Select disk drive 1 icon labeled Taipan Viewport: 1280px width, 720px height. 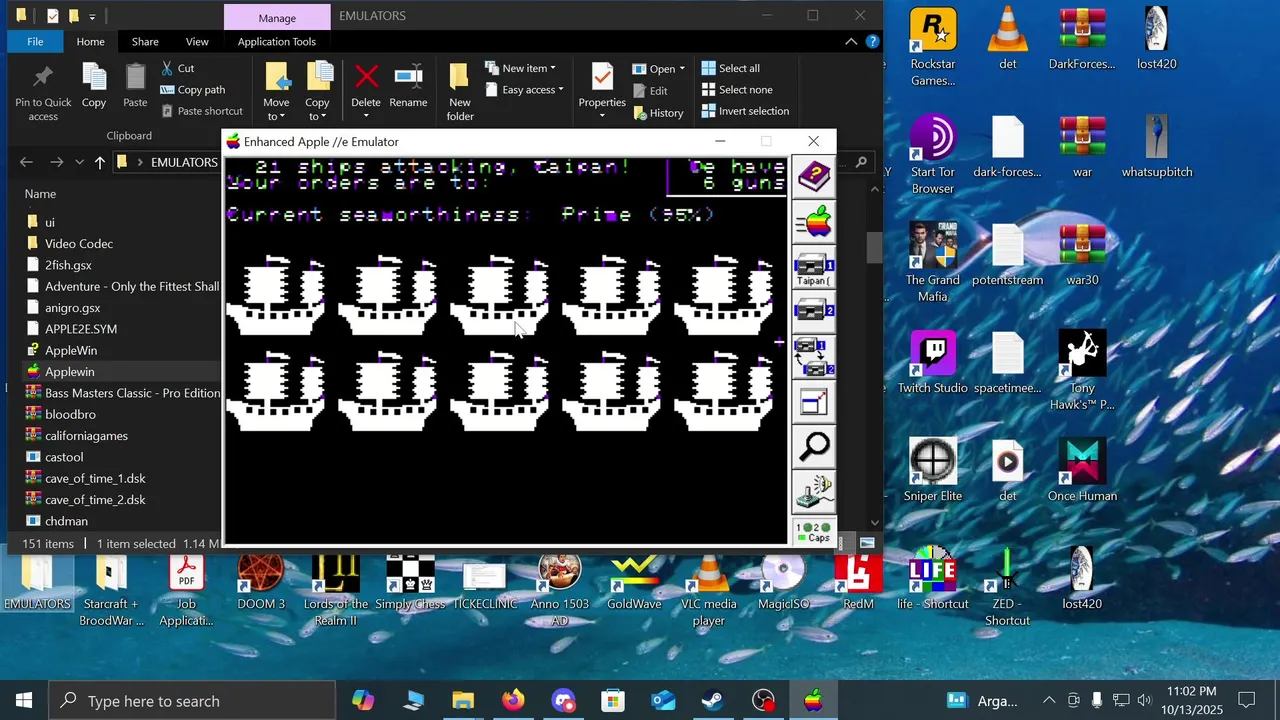point(814,268)
